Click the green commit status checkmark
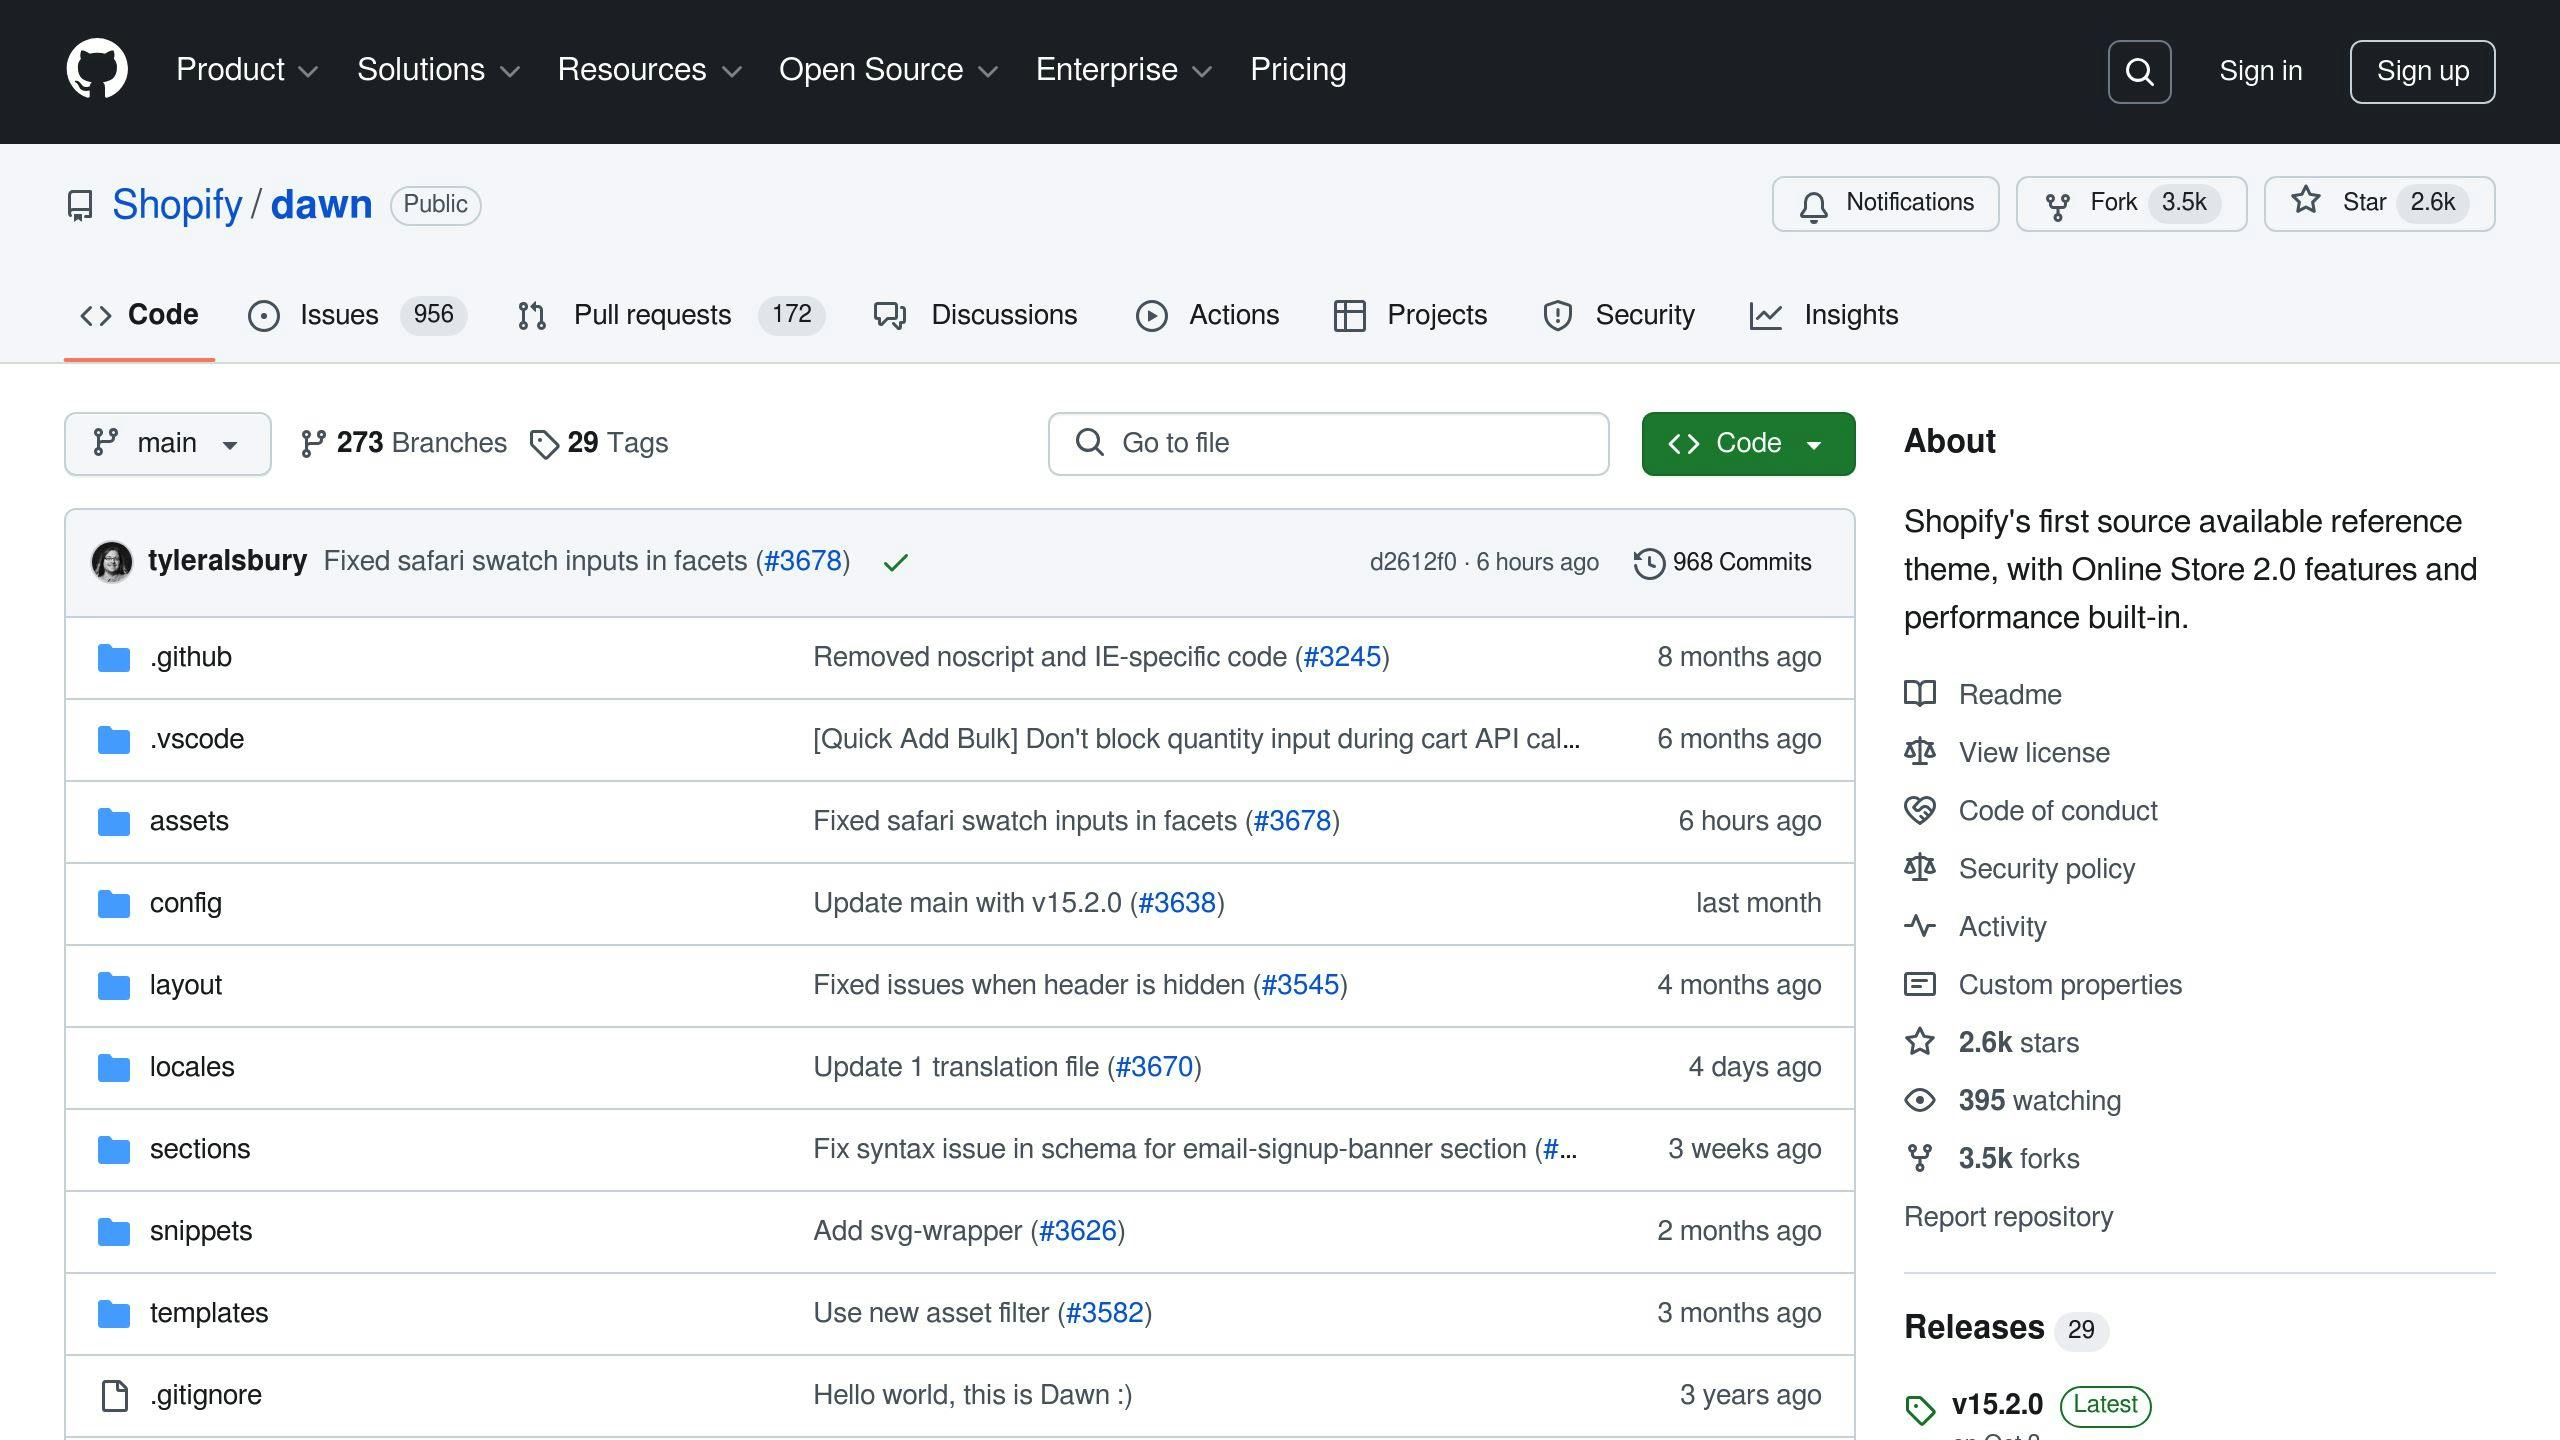 click(895, 562)
